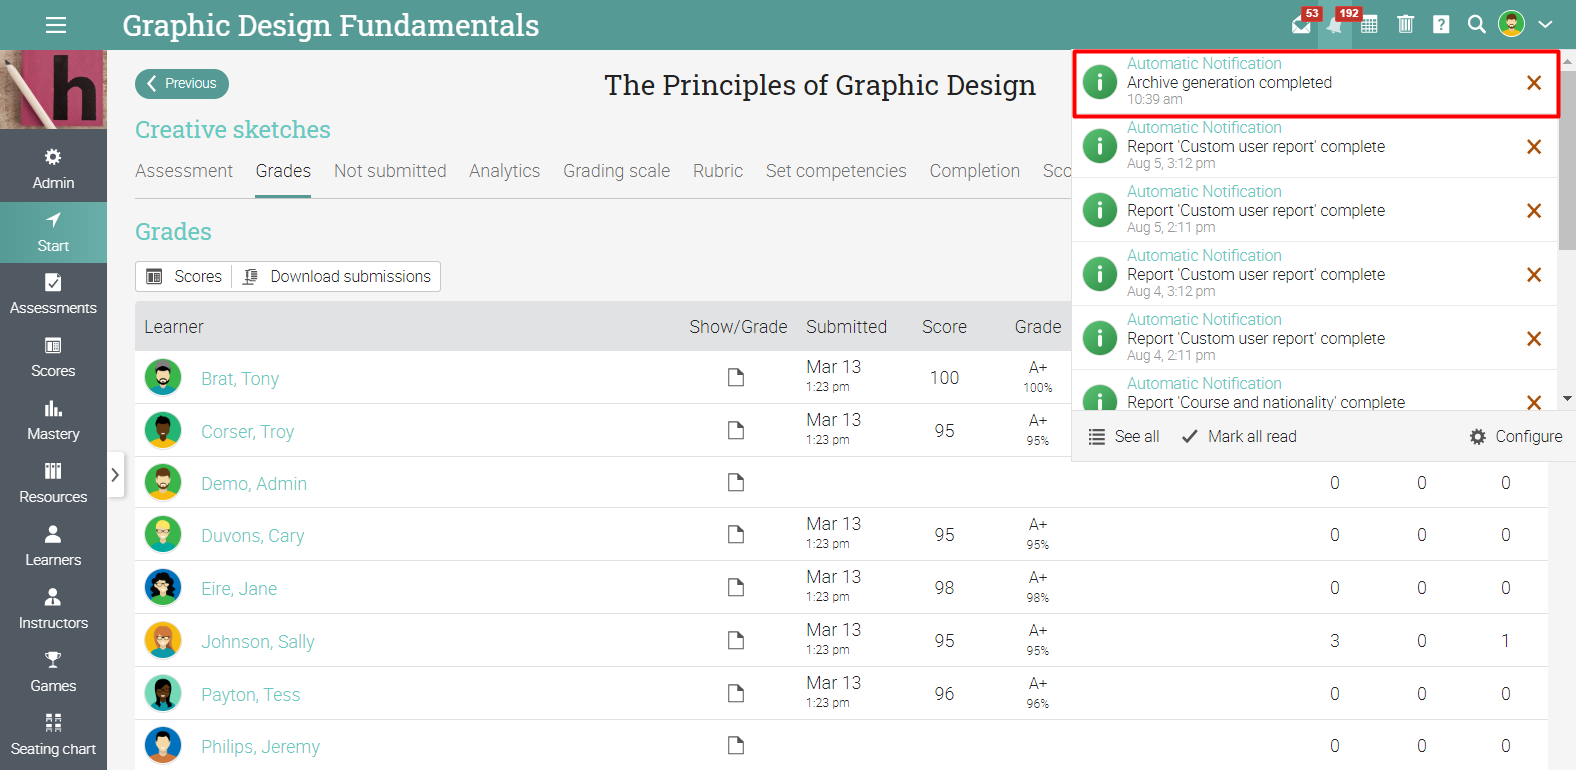The width and height of the screenshot is (1576, 770).
Task: Open the hamburger menu
Action: [x=56, y=25]
